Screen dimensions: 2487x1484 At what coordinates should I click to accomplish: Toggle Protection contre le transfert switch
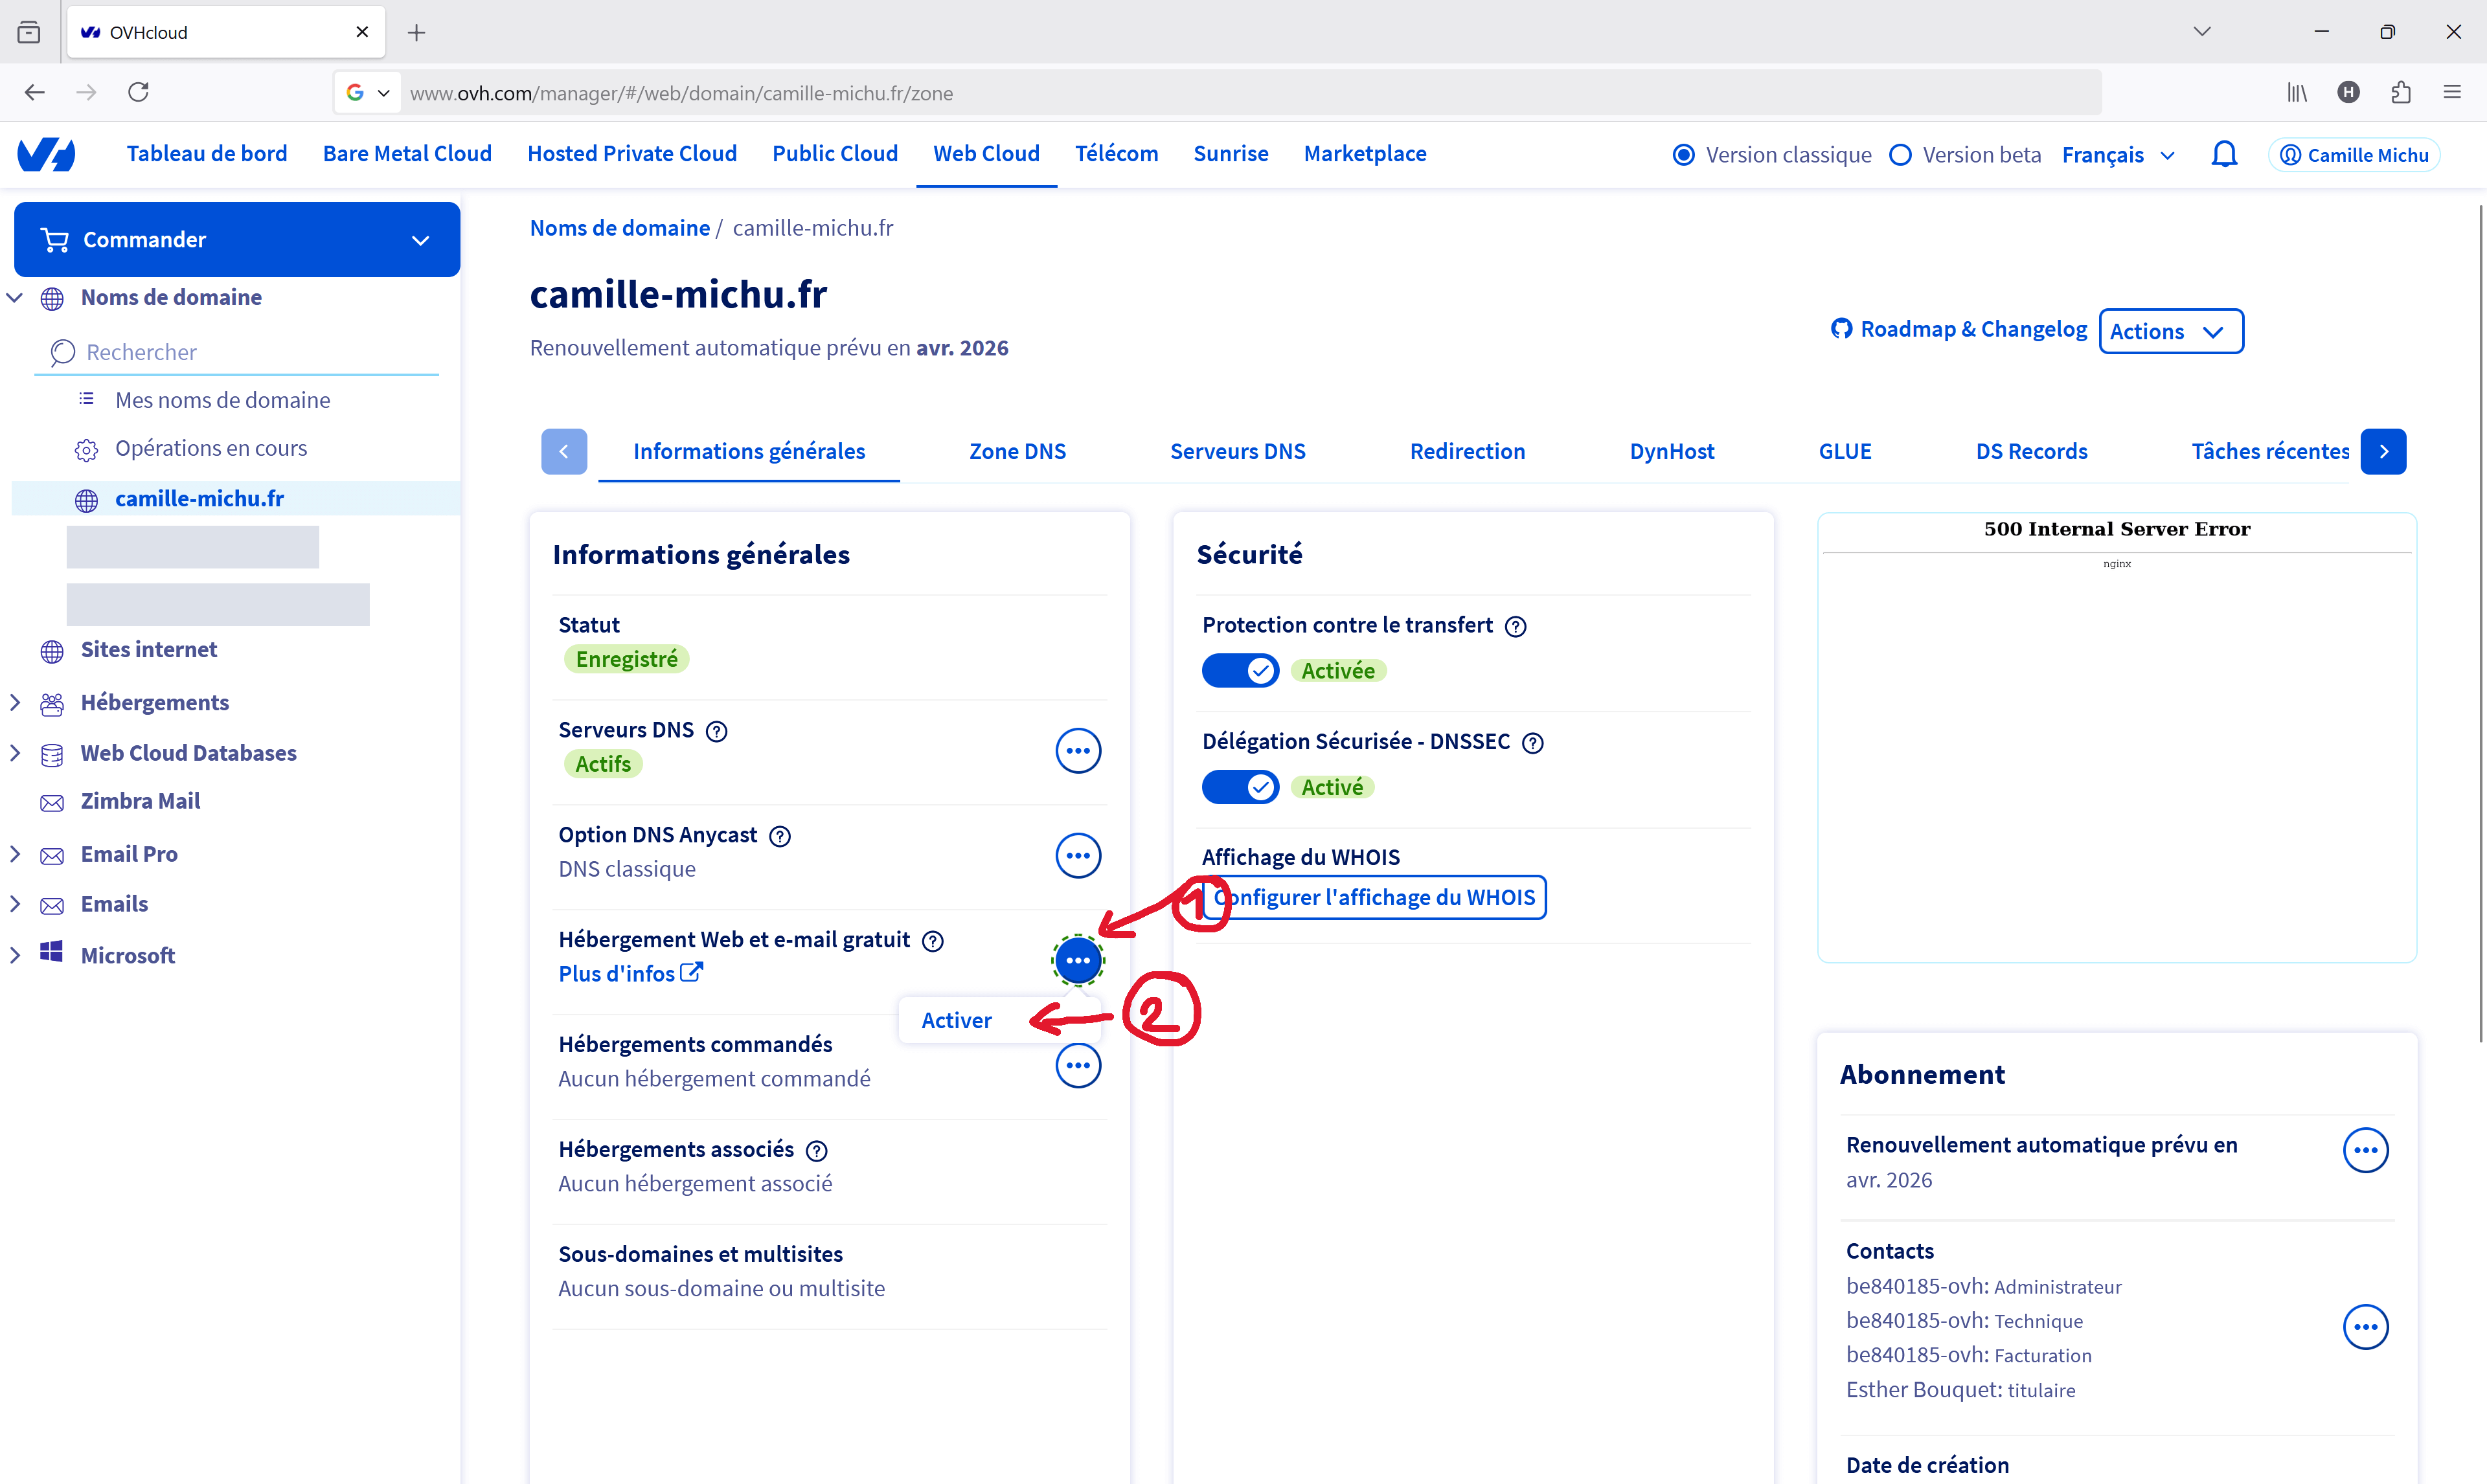(1240, 670)
